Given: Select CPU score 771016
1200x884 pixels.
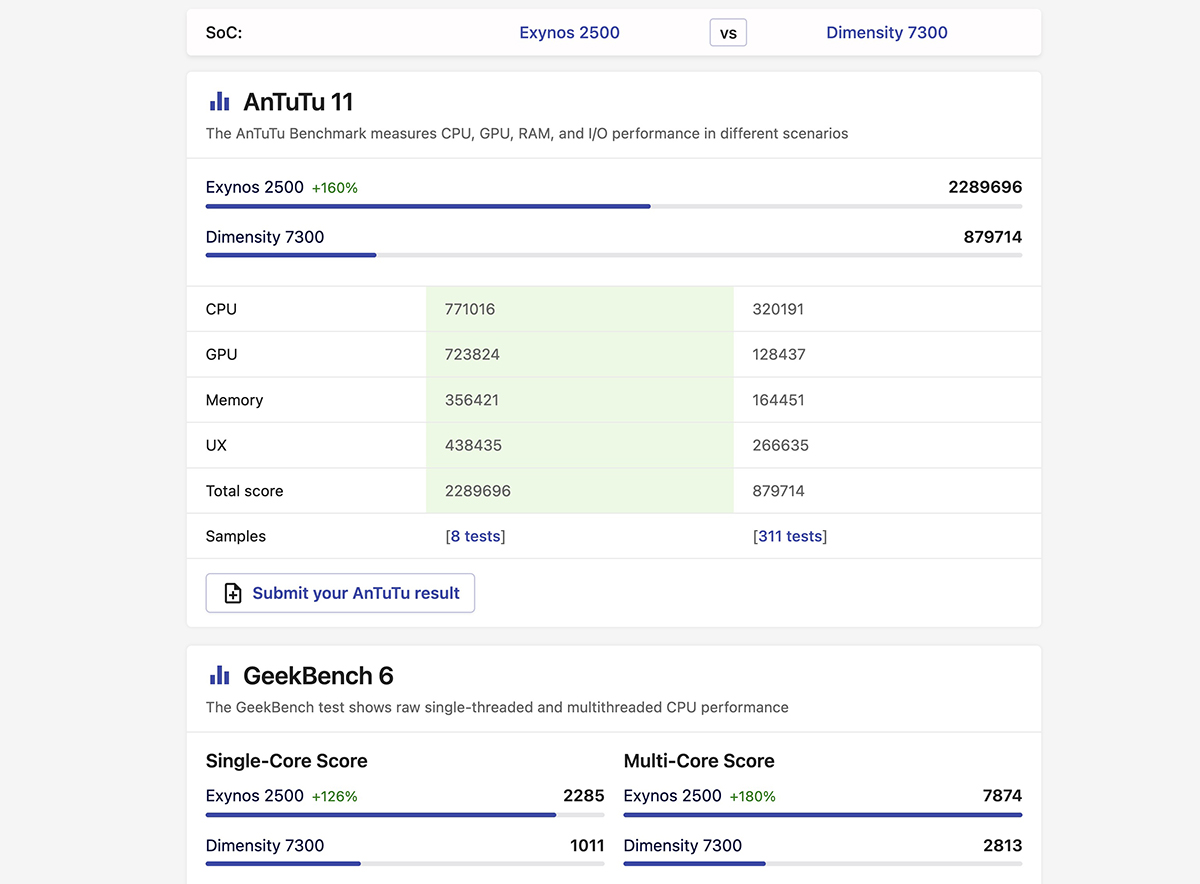Looking at the screenshot, I should 470,309.
